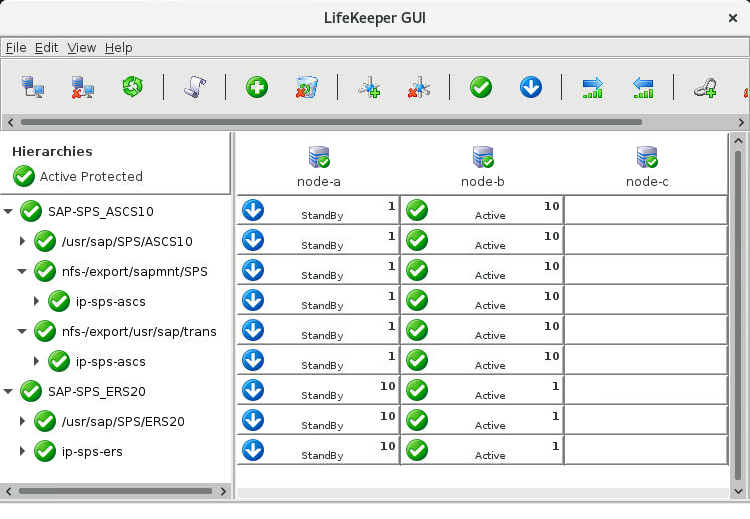Select the nfs-/export/sapmnt/SPS resource label

(x=135, y=272)
